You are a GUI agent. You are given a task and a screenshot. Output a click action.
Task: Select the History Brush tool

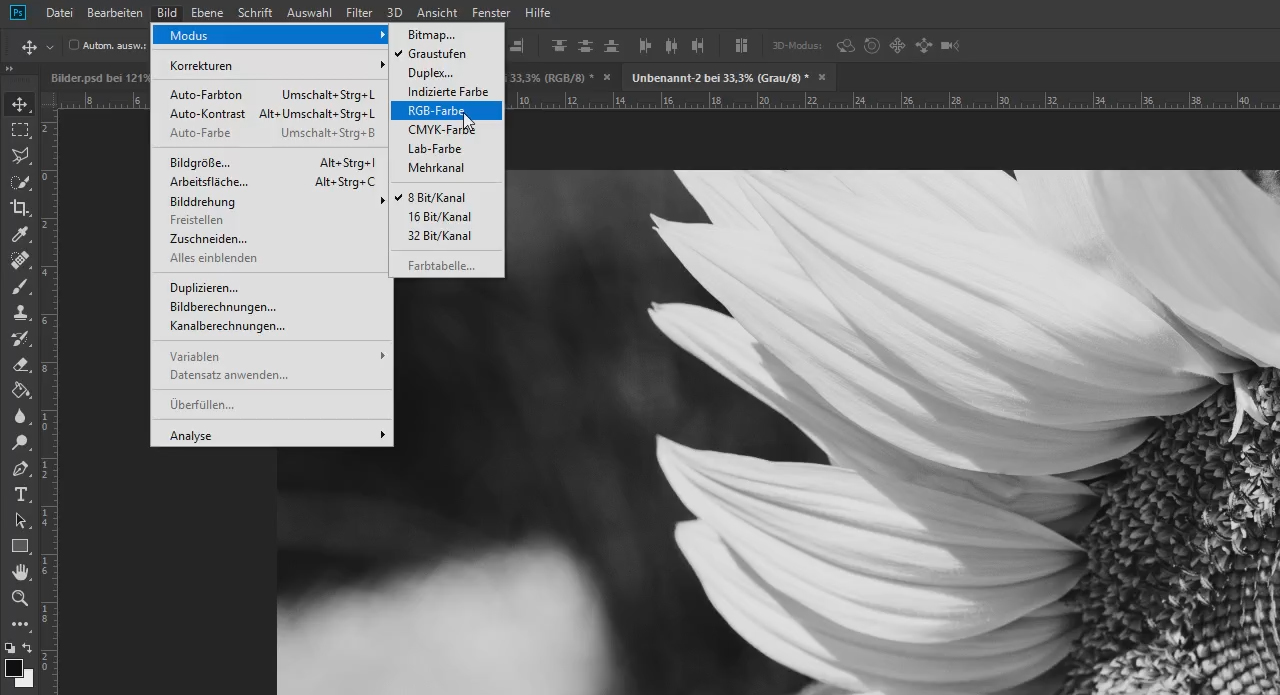[x=19, y=339]
